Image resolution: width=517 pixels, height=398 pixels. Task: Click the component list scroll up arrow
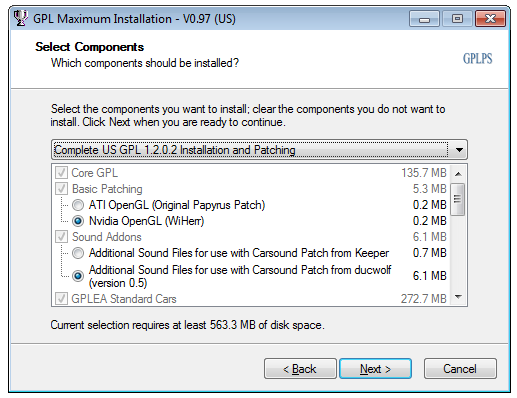point(458,174)
